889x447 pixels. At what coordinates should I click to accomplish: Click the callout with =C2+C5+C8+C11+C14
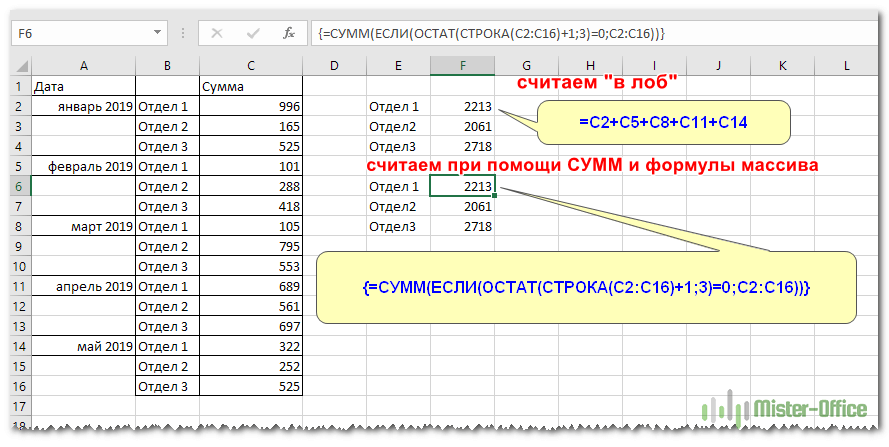pos(663,122)
